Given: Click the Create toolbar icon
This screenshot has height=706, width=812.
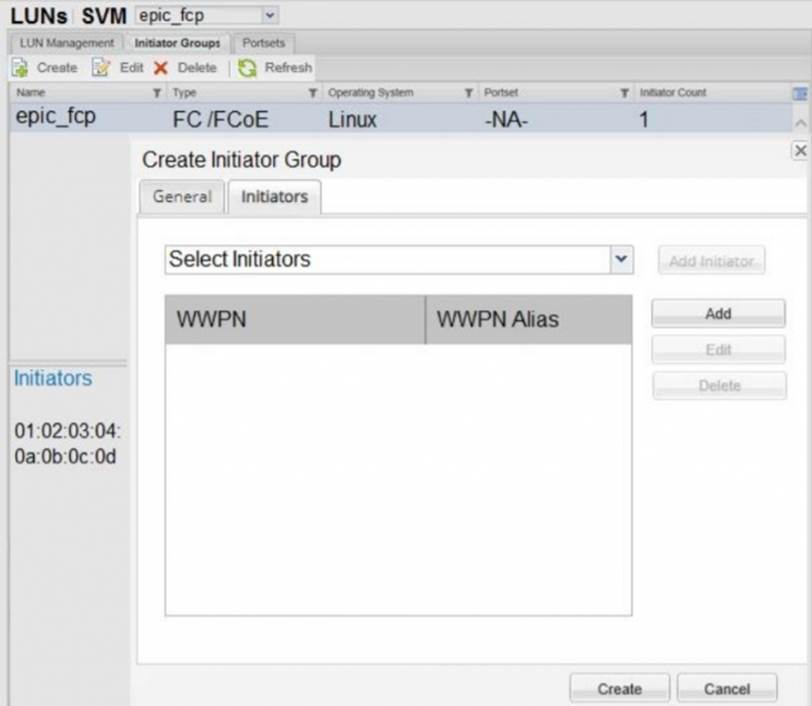Looking at the screenshot, I should click(x=19, y=68).
